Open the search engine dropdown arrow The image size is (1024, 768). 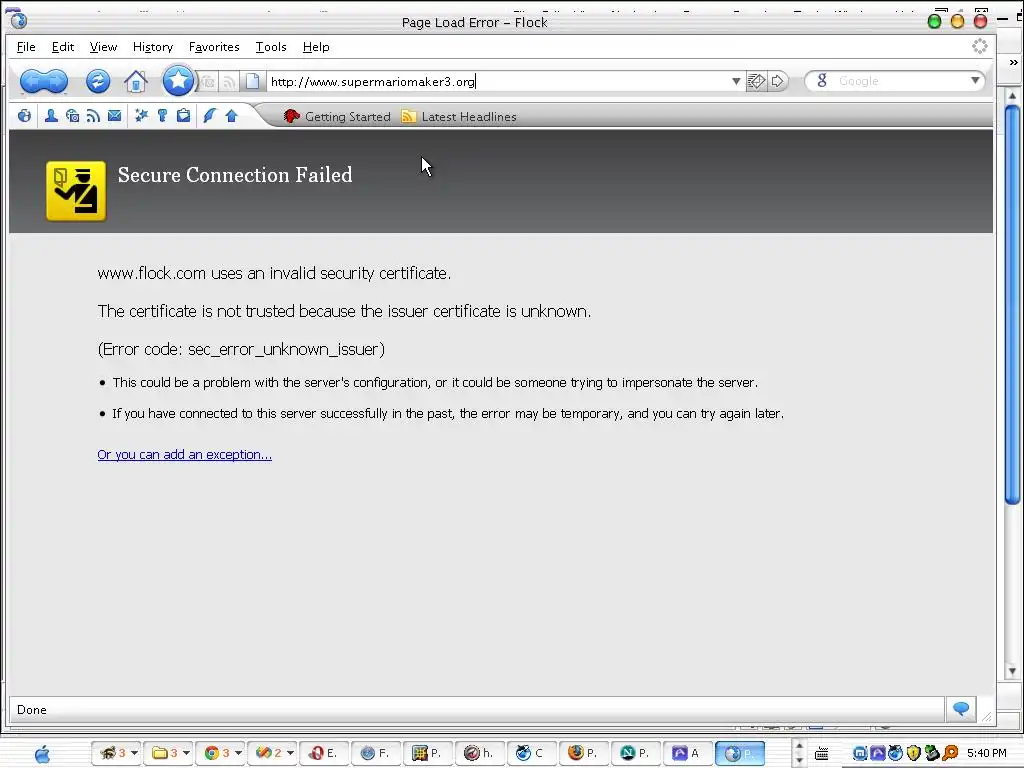[975, 80]
